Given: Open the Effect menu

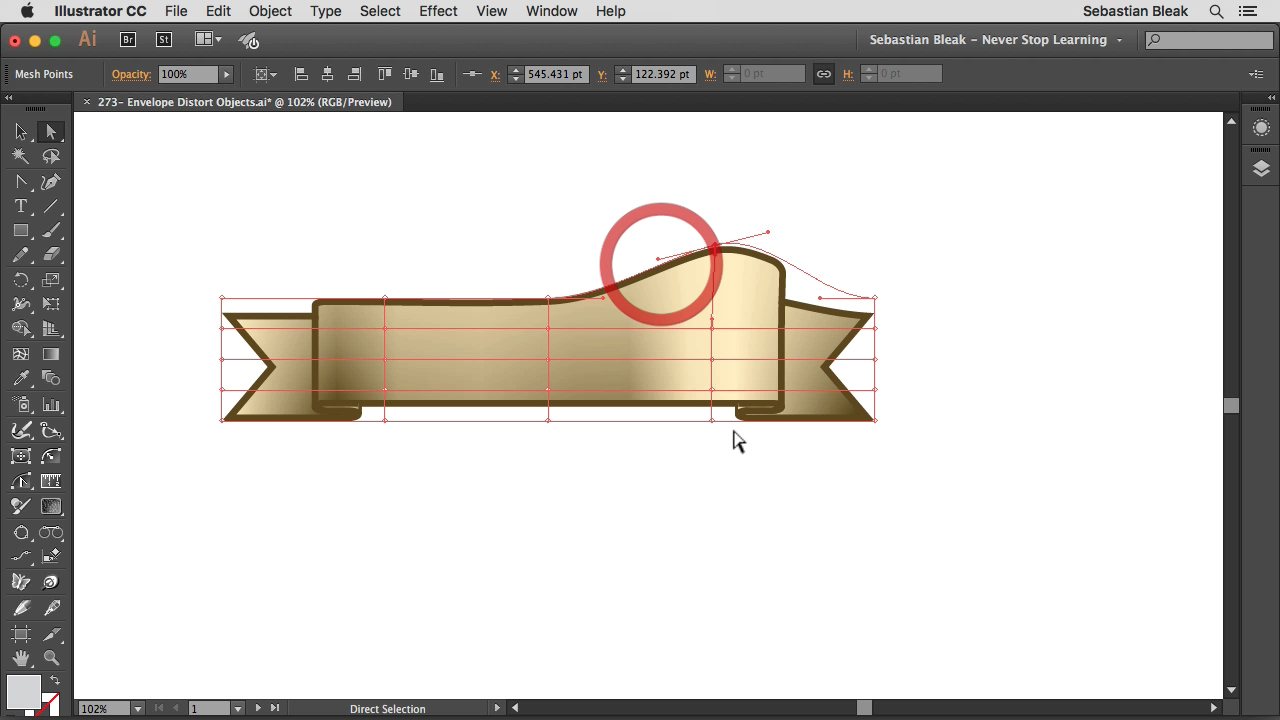Looking at the screenshot, I should pyautogui.click(x=438, y=11).
